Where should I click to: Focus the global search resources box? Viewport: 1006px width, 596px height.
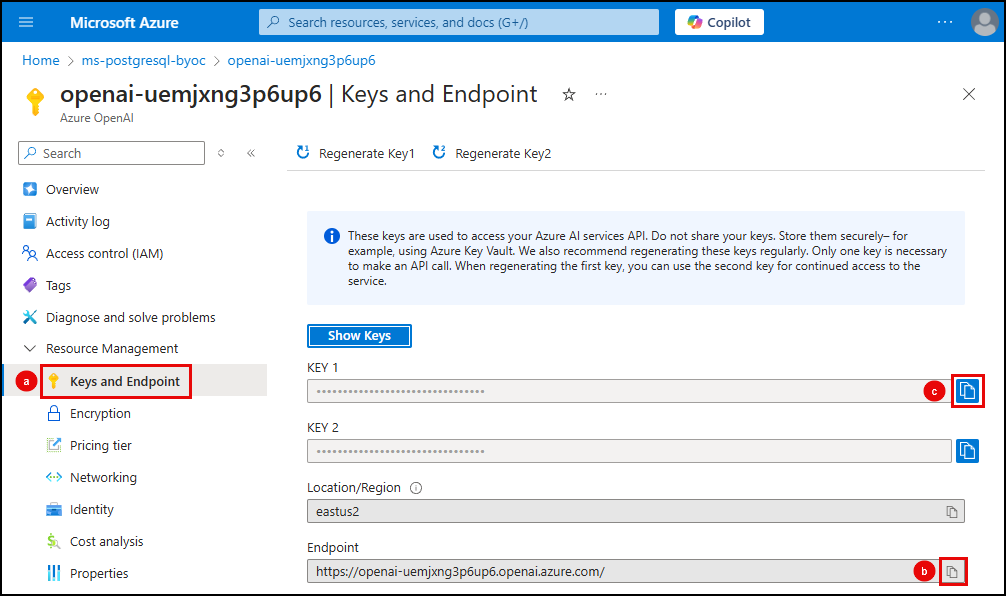click(459, 22)
